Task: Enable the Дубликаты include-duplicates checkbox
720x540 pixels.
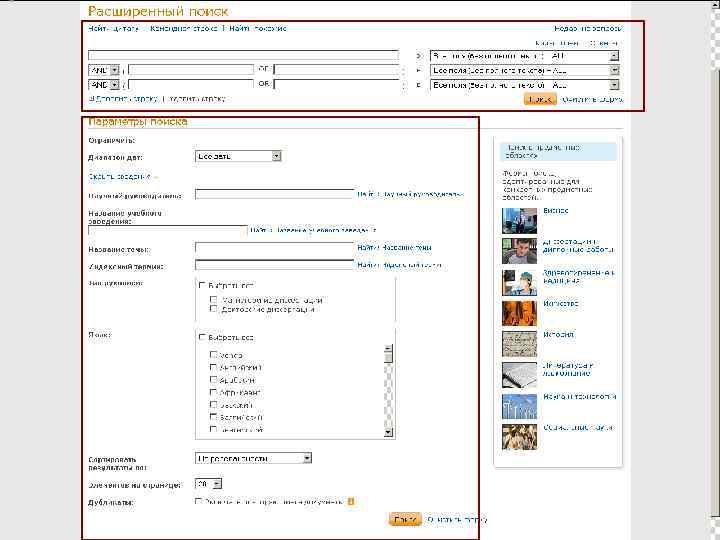Action: [199, 501]
